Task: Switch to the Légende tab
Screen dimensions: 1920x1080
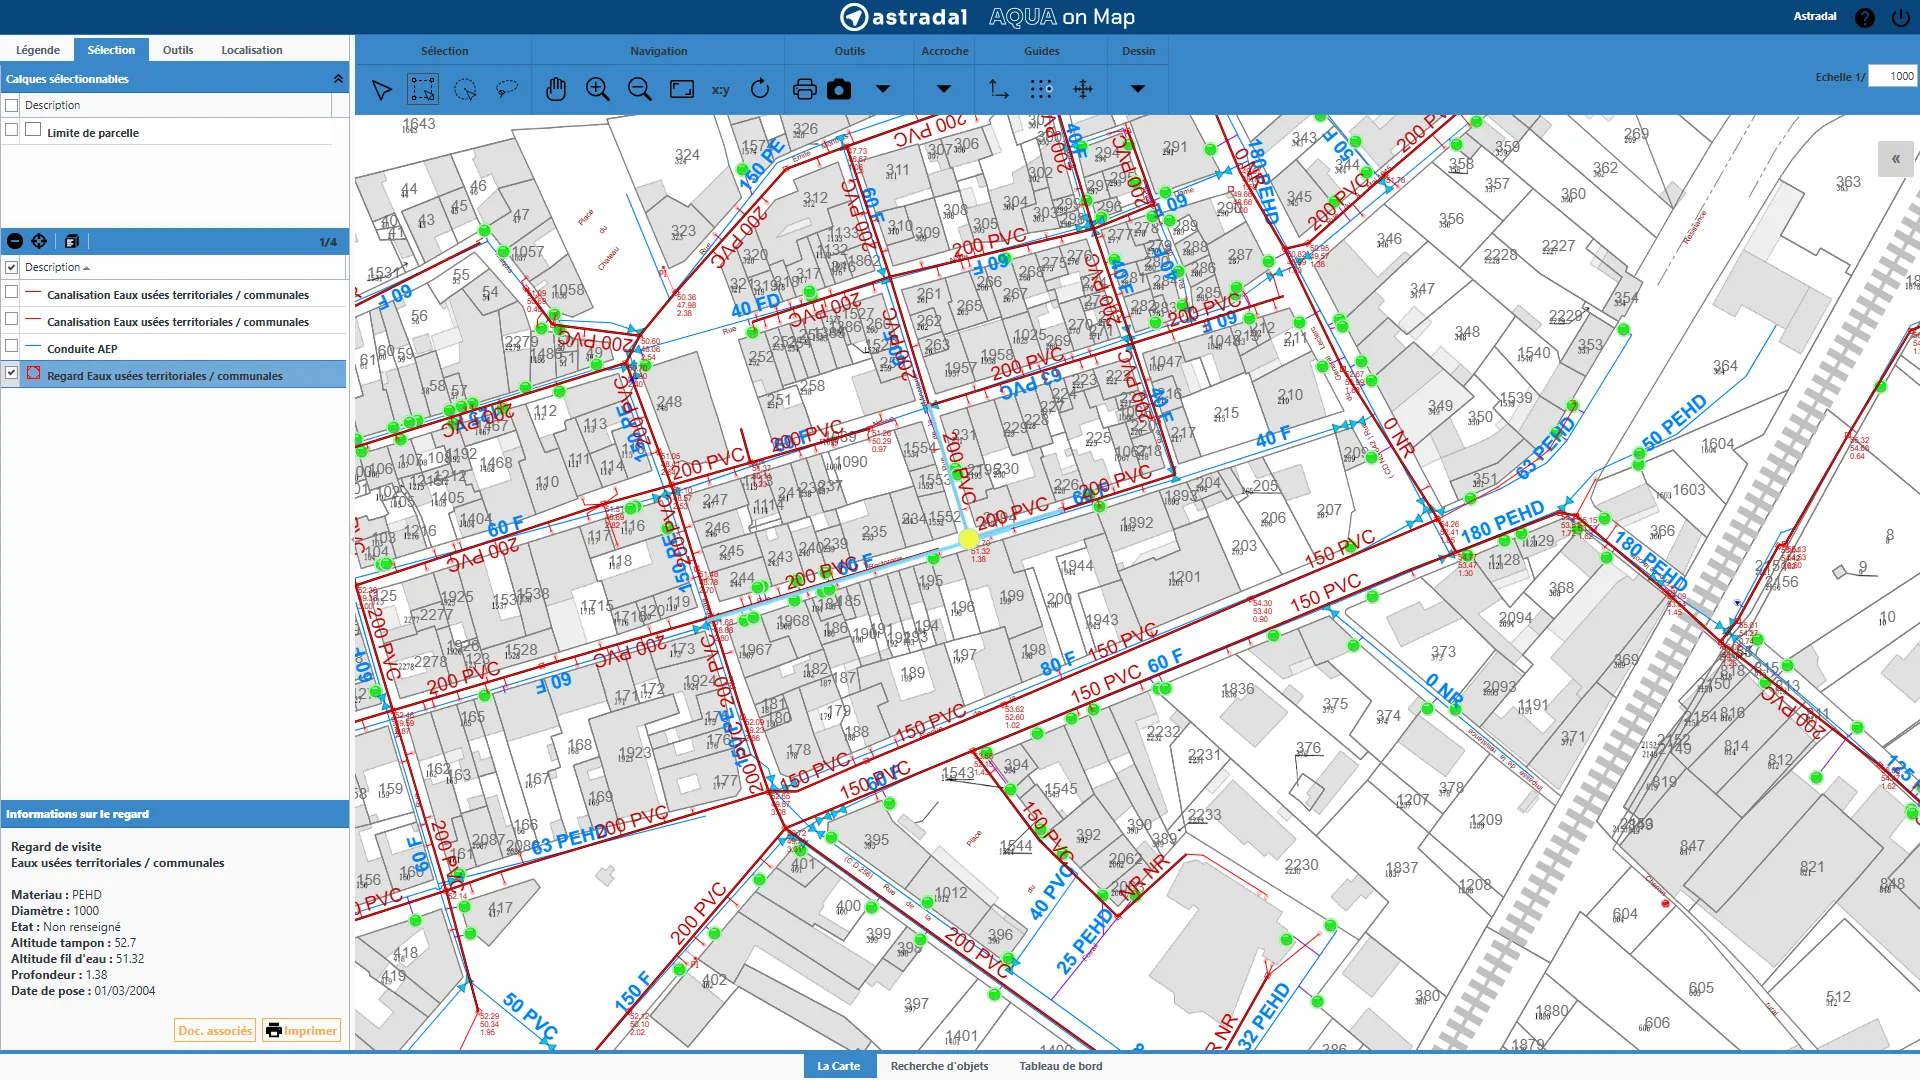Action: tap(38, 50)
